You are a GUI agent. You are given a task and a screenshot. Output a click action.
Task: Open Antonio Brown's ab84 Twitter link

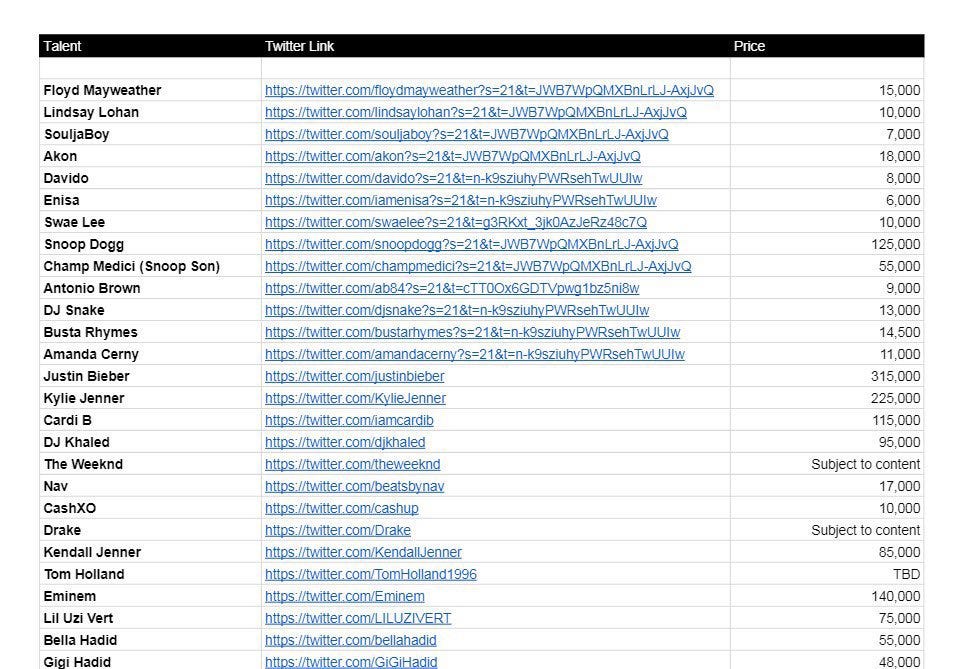452,289
